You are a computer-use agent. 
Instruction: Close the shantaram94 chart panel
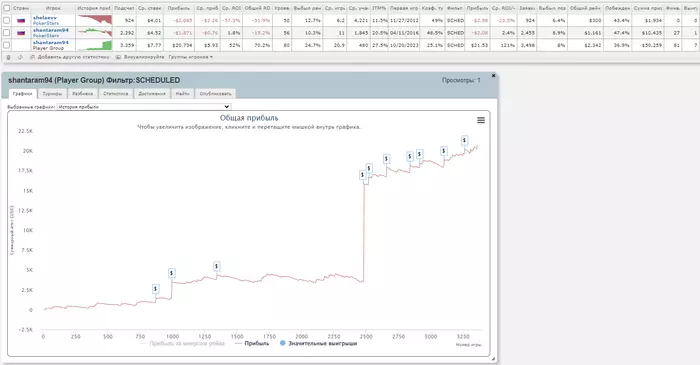click(x=493, y=76)
